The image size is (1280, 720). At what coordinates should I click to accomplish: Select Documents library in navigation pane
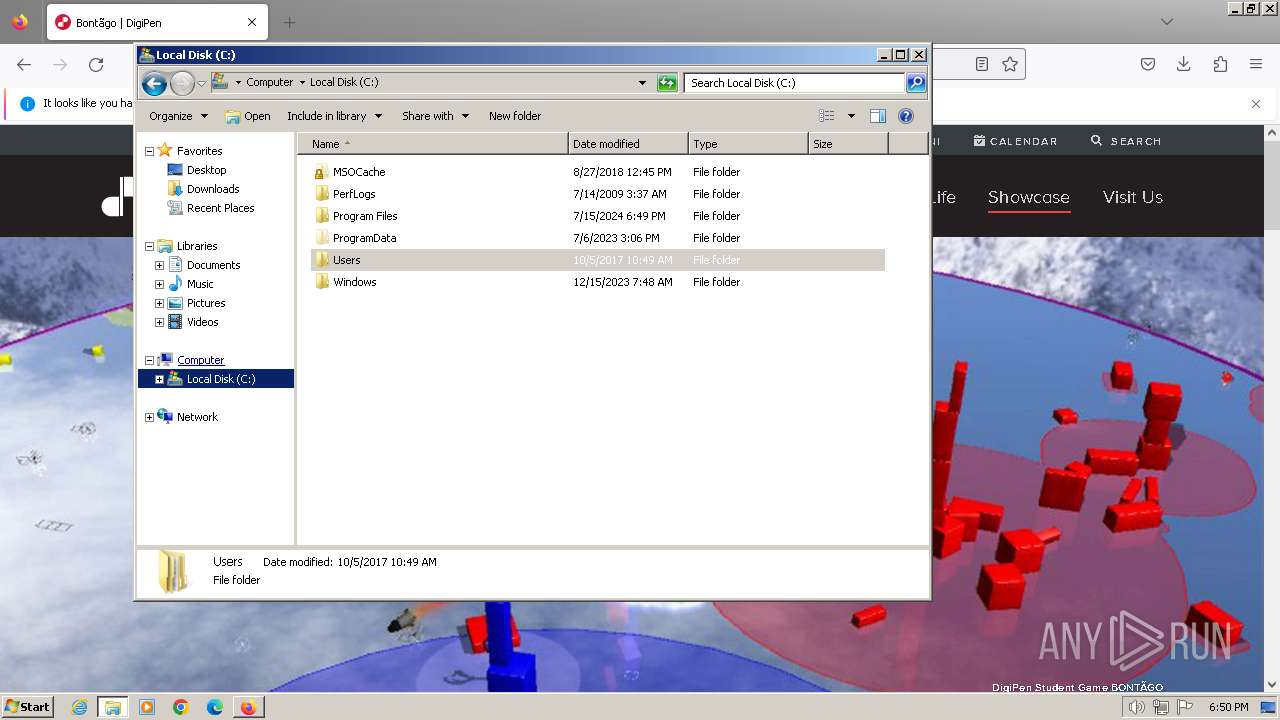pyautogui.click(x=213, y=265)
